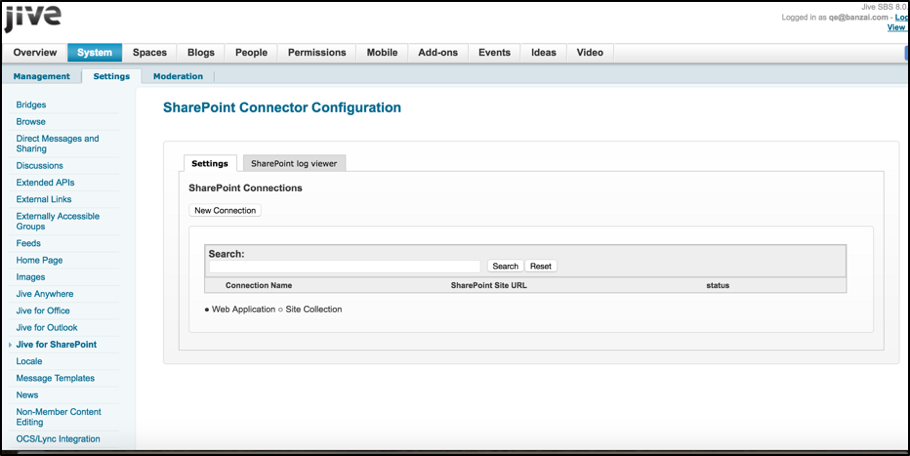The width and height of the screenshot is (910, 456).
Task: Open the Permissions tab
Action: pos(317,52)
